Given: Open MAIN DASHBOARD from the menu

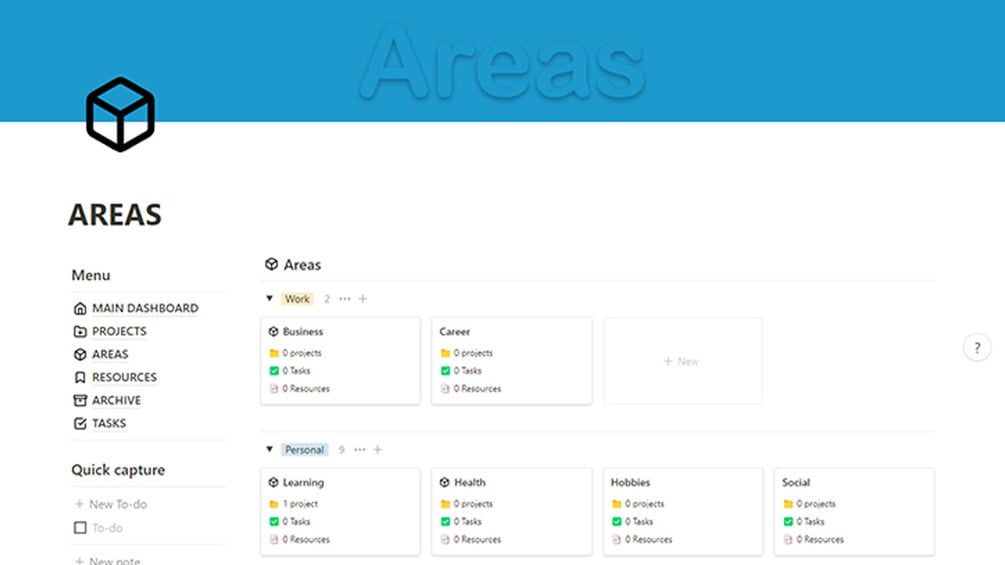Looking at the screenshot, I should pos(145,308).
